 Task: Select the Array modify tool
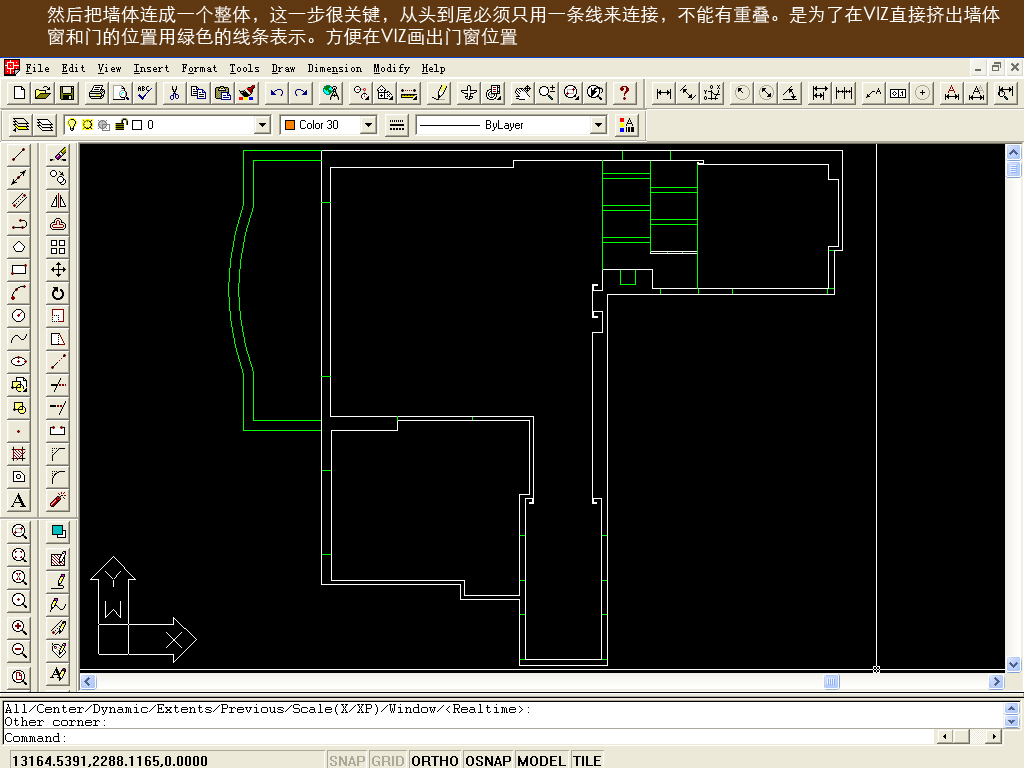pyautogui.click(x=58, y=247)
